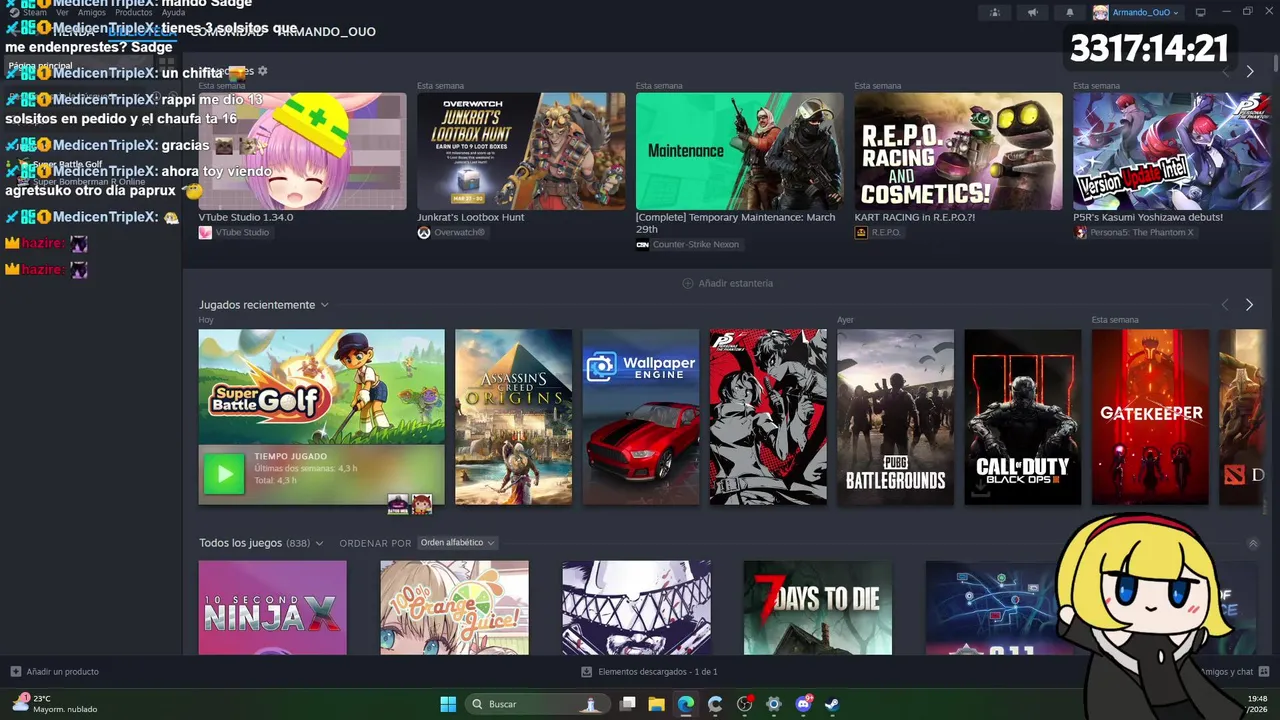Image resolution: width=1280 pixels, height=720 pixels.
Task: Show previous recently played games arrow
Action: [1225, 305]
